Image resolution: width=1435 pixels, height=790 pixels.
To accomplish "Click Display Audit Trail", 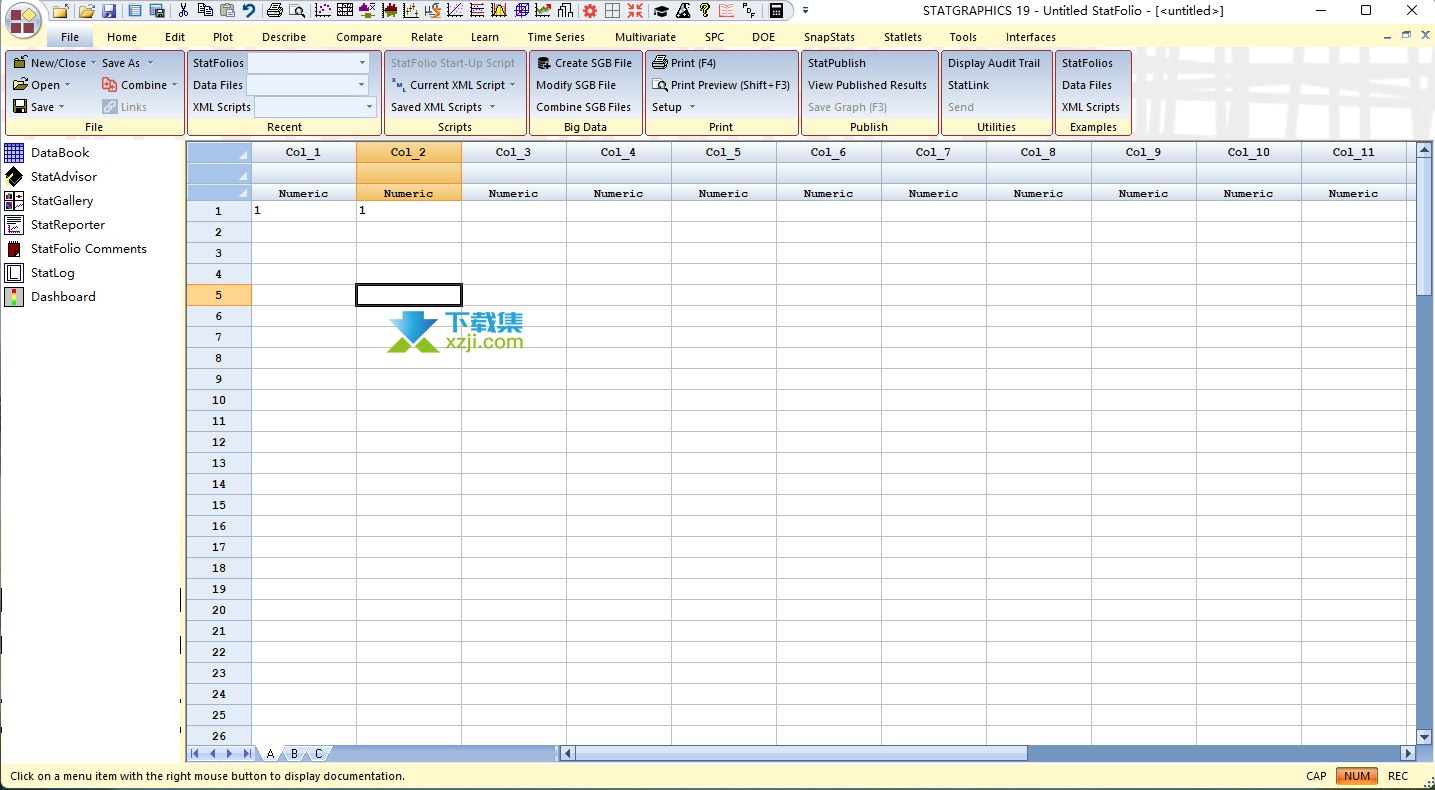I will tap(994, 63).
